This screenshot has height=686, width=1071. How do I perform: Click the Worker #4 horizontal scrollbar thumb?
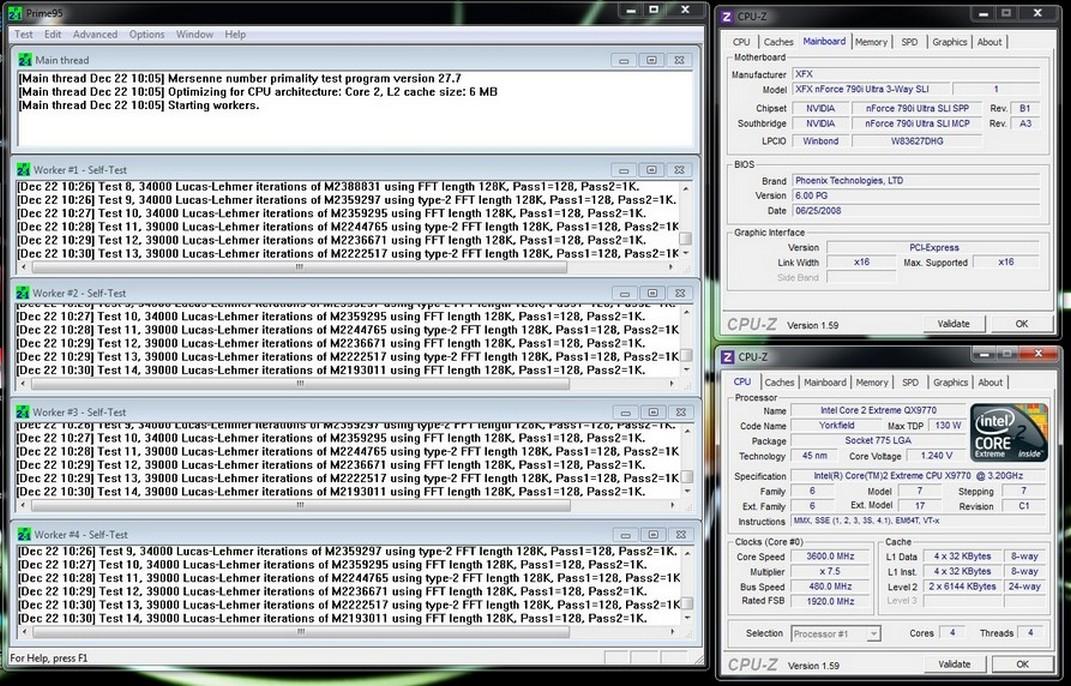(x=301, y=632)
